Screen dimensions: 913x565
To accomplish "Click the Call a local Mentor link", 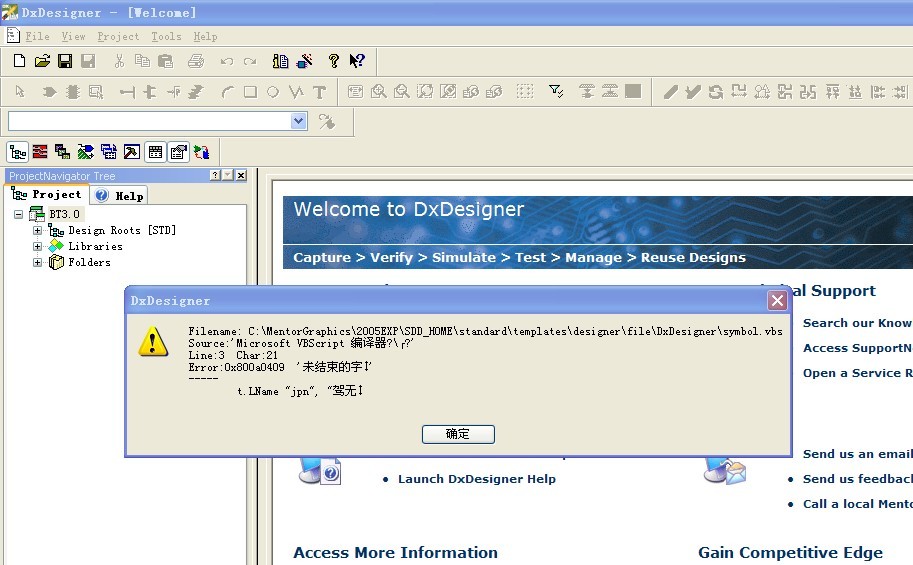I will point(858,504).
